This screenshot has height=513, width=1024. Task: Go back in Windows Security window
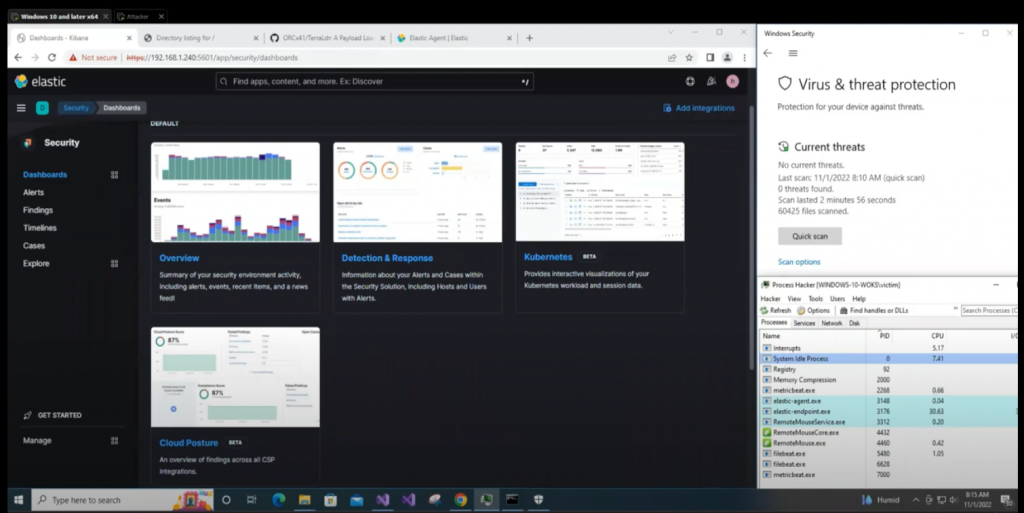768,53
